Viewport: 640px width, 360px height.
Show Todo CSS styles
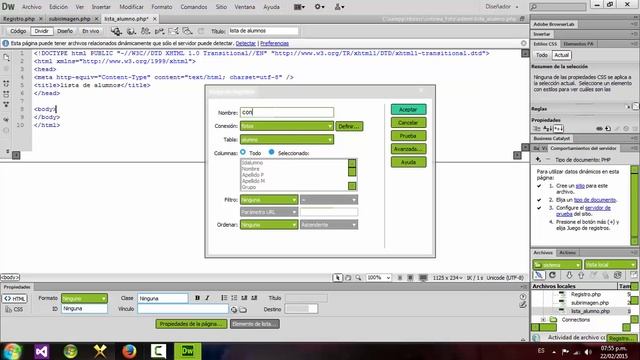(x=542, y=55)
